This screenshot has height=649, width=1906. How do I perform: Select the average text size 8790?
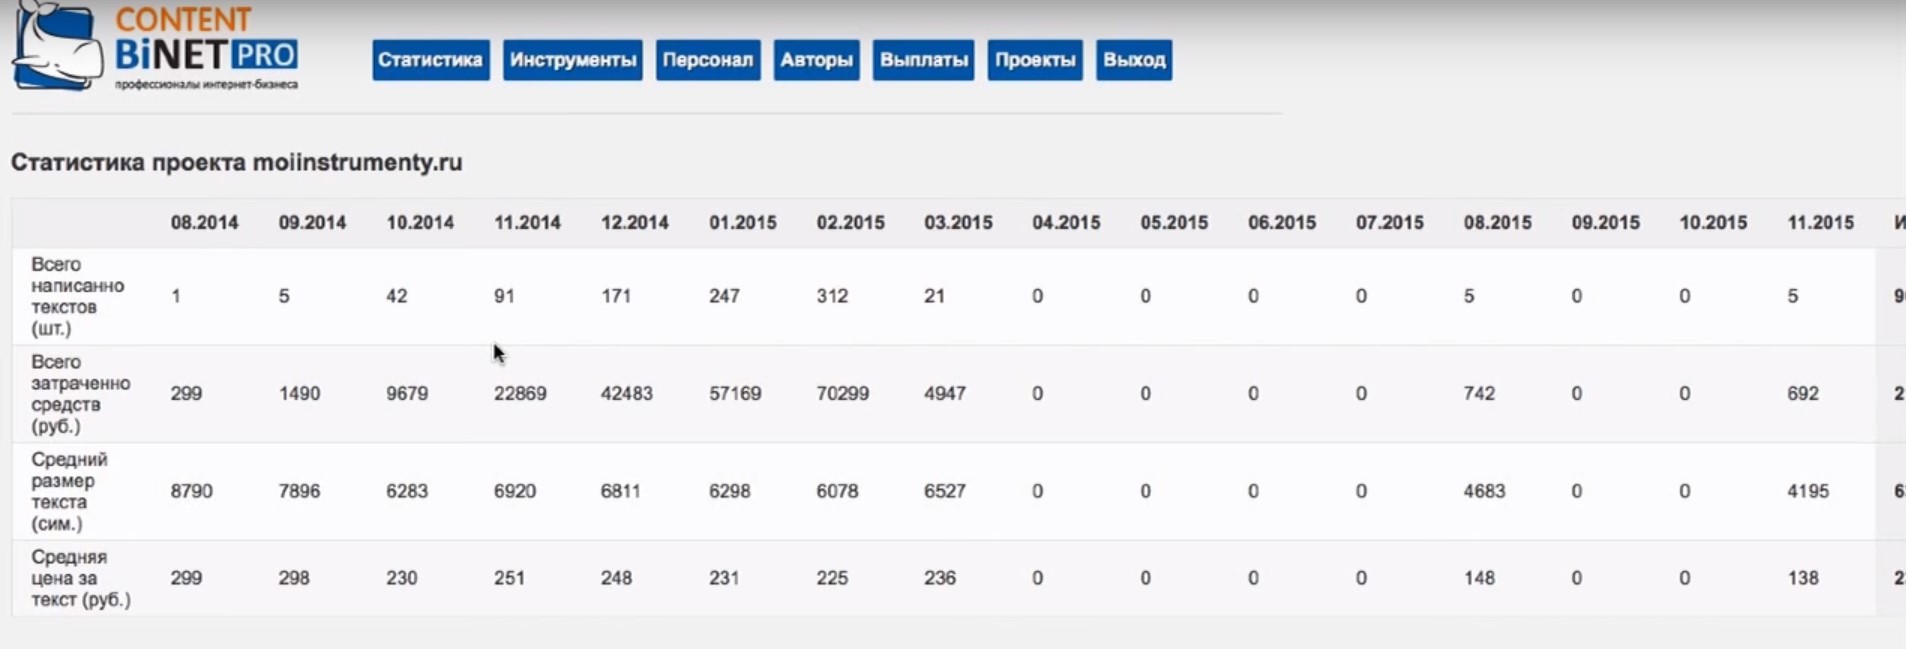(192, 491)
